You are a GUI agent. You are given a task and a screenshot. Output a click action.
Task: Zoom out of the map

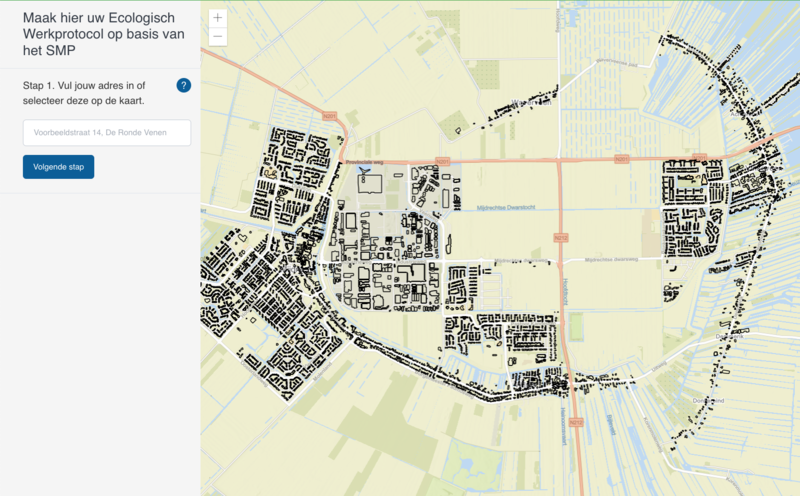tap(218, 37)
